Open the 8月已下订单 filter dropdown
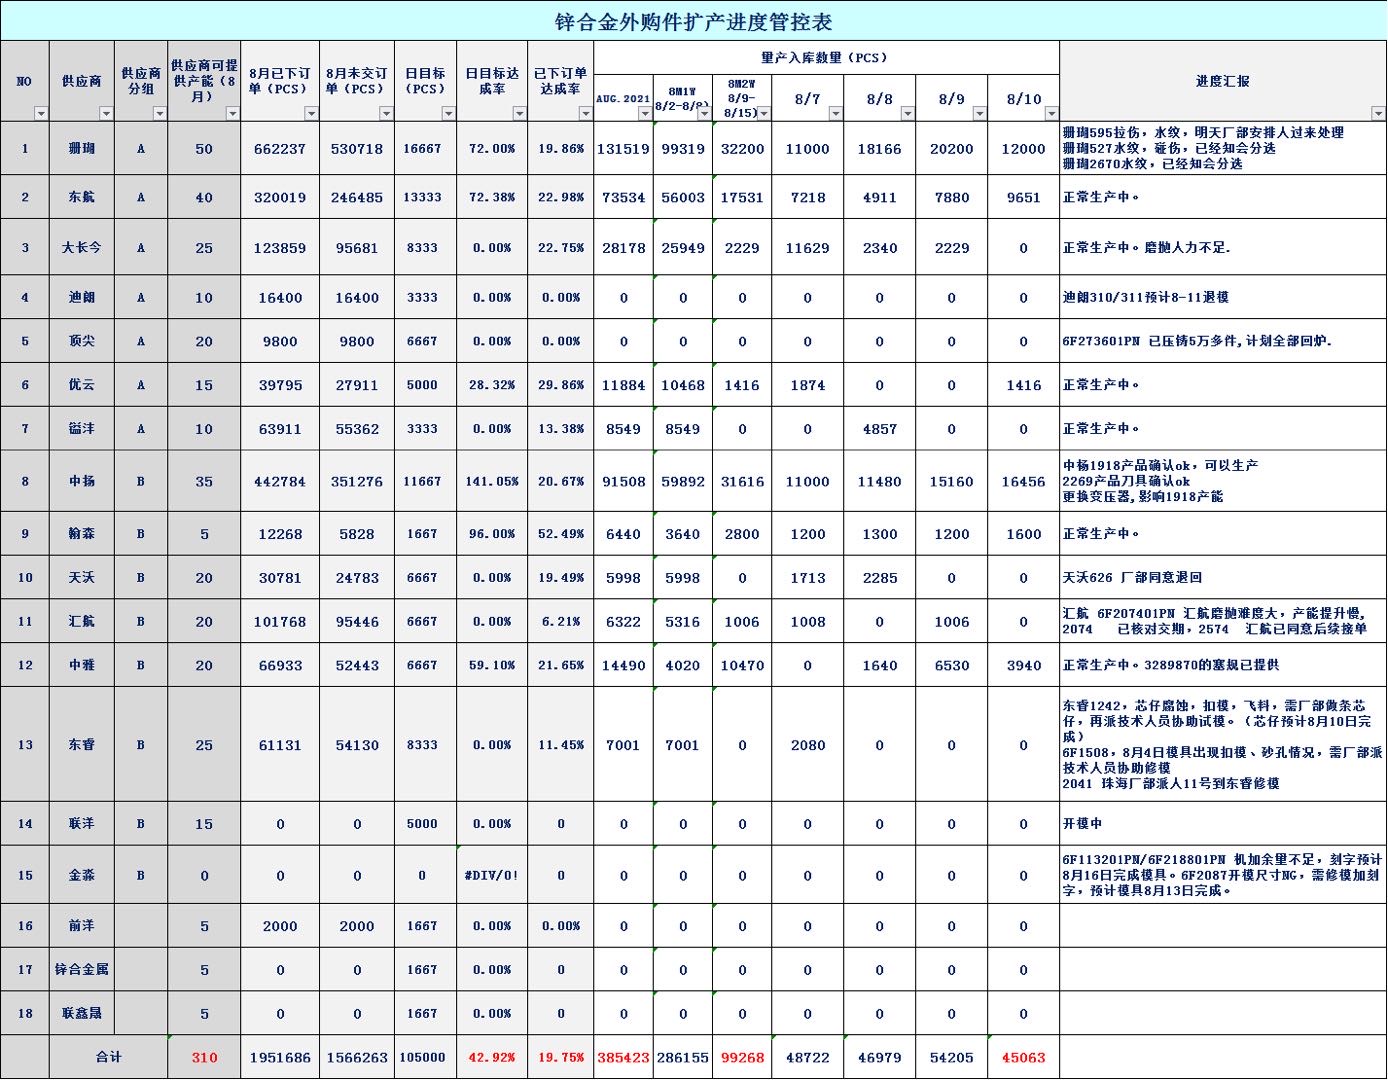The width and height of the screenshot is (1388, 1080). (311, 114)
